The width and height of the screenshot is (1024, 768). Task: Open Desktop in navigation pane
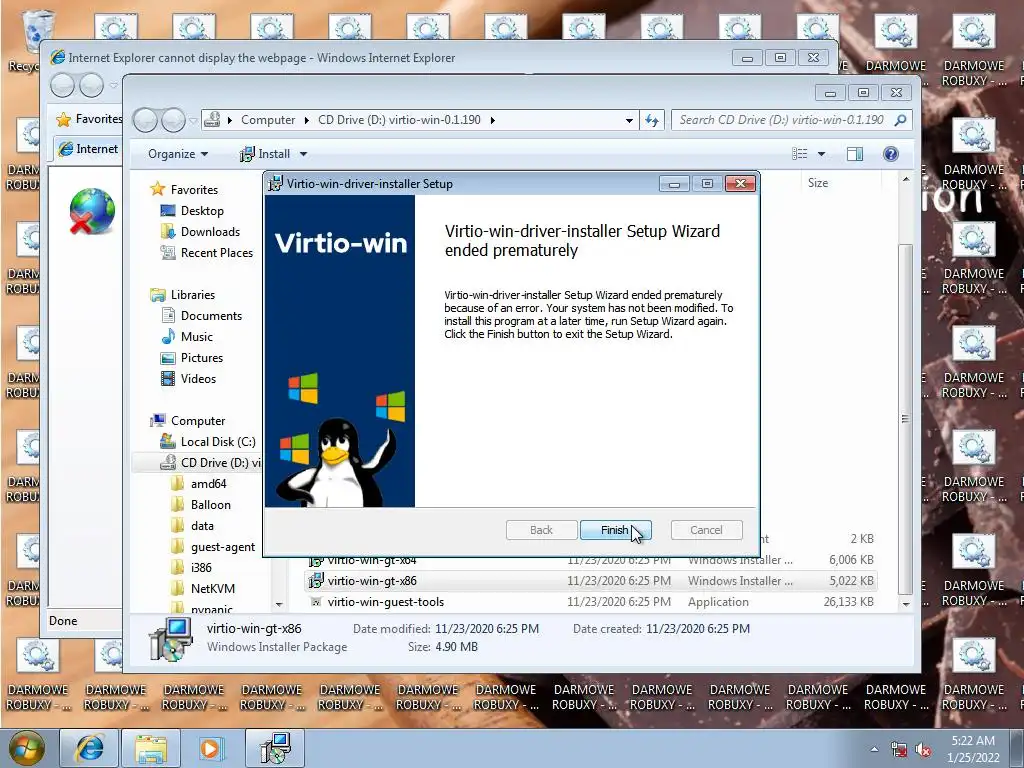[x=202, y=211]
